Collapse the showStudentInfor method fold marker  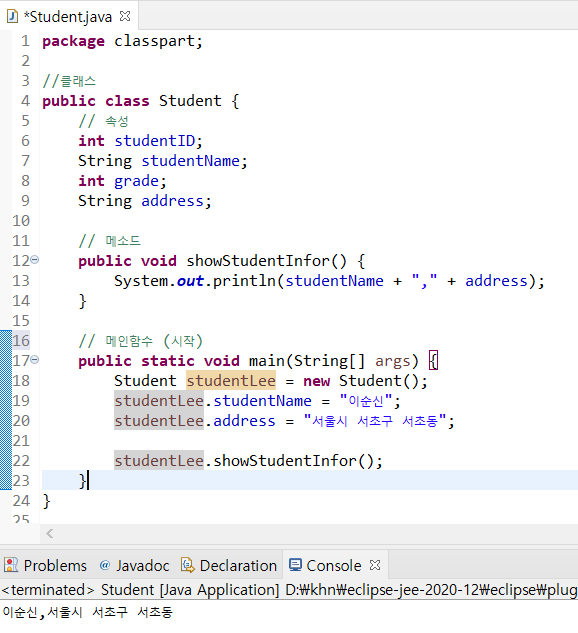coord(35,260)
